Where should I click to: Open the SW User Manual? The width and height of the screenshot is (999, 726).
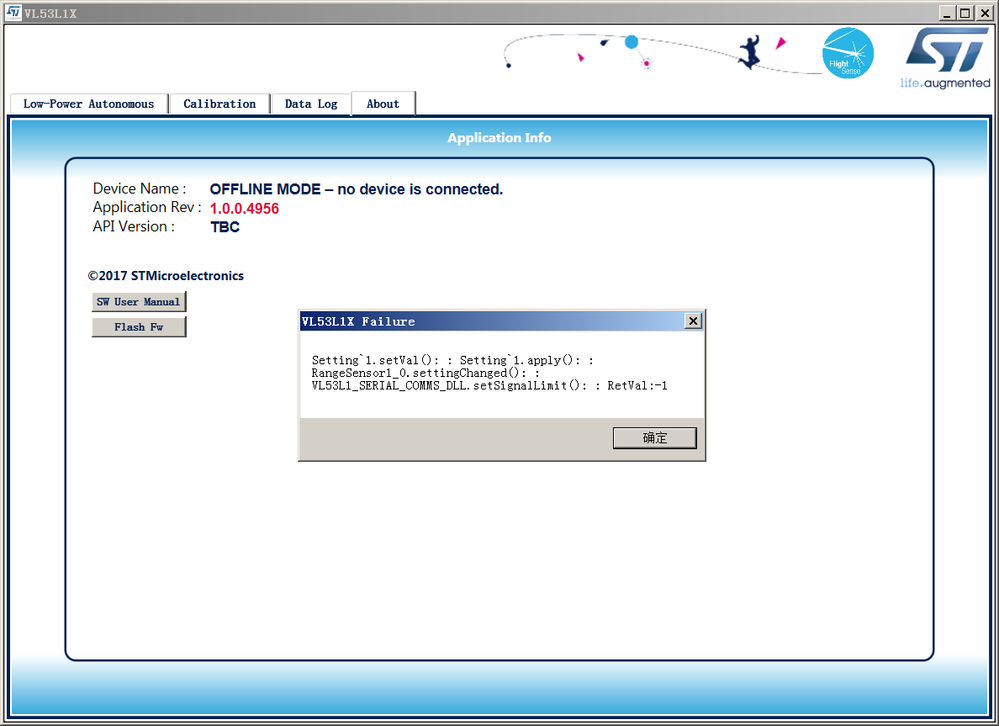pos(139,302)
